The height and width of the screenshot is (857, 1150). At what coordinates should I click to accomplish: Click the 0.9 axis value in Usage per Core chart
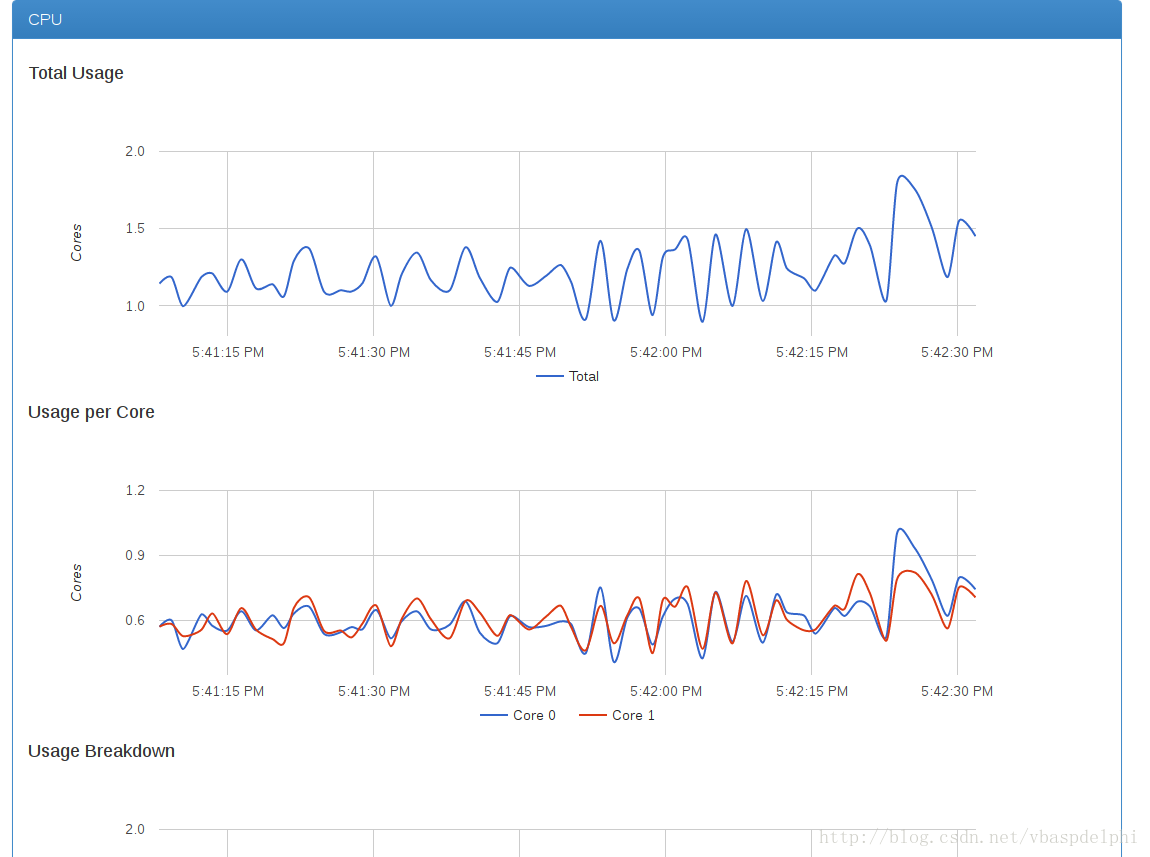point(135,556)
